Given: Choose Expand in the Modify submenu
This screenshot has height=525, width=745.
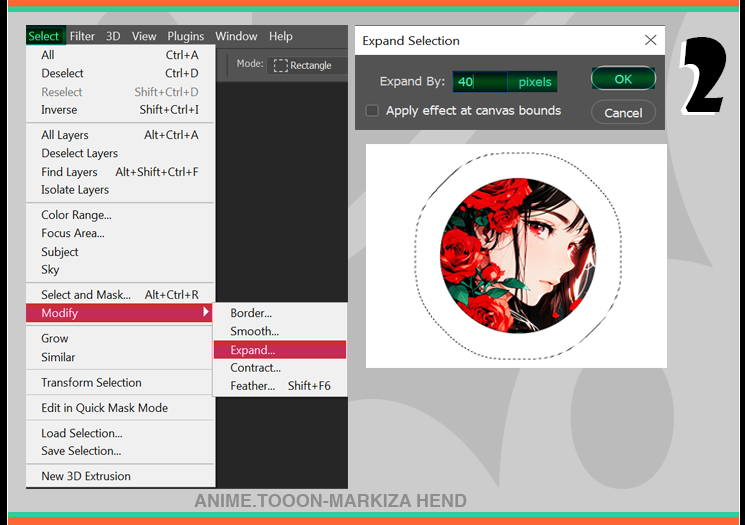Looking at the screenshot, I should pos(280,350).
